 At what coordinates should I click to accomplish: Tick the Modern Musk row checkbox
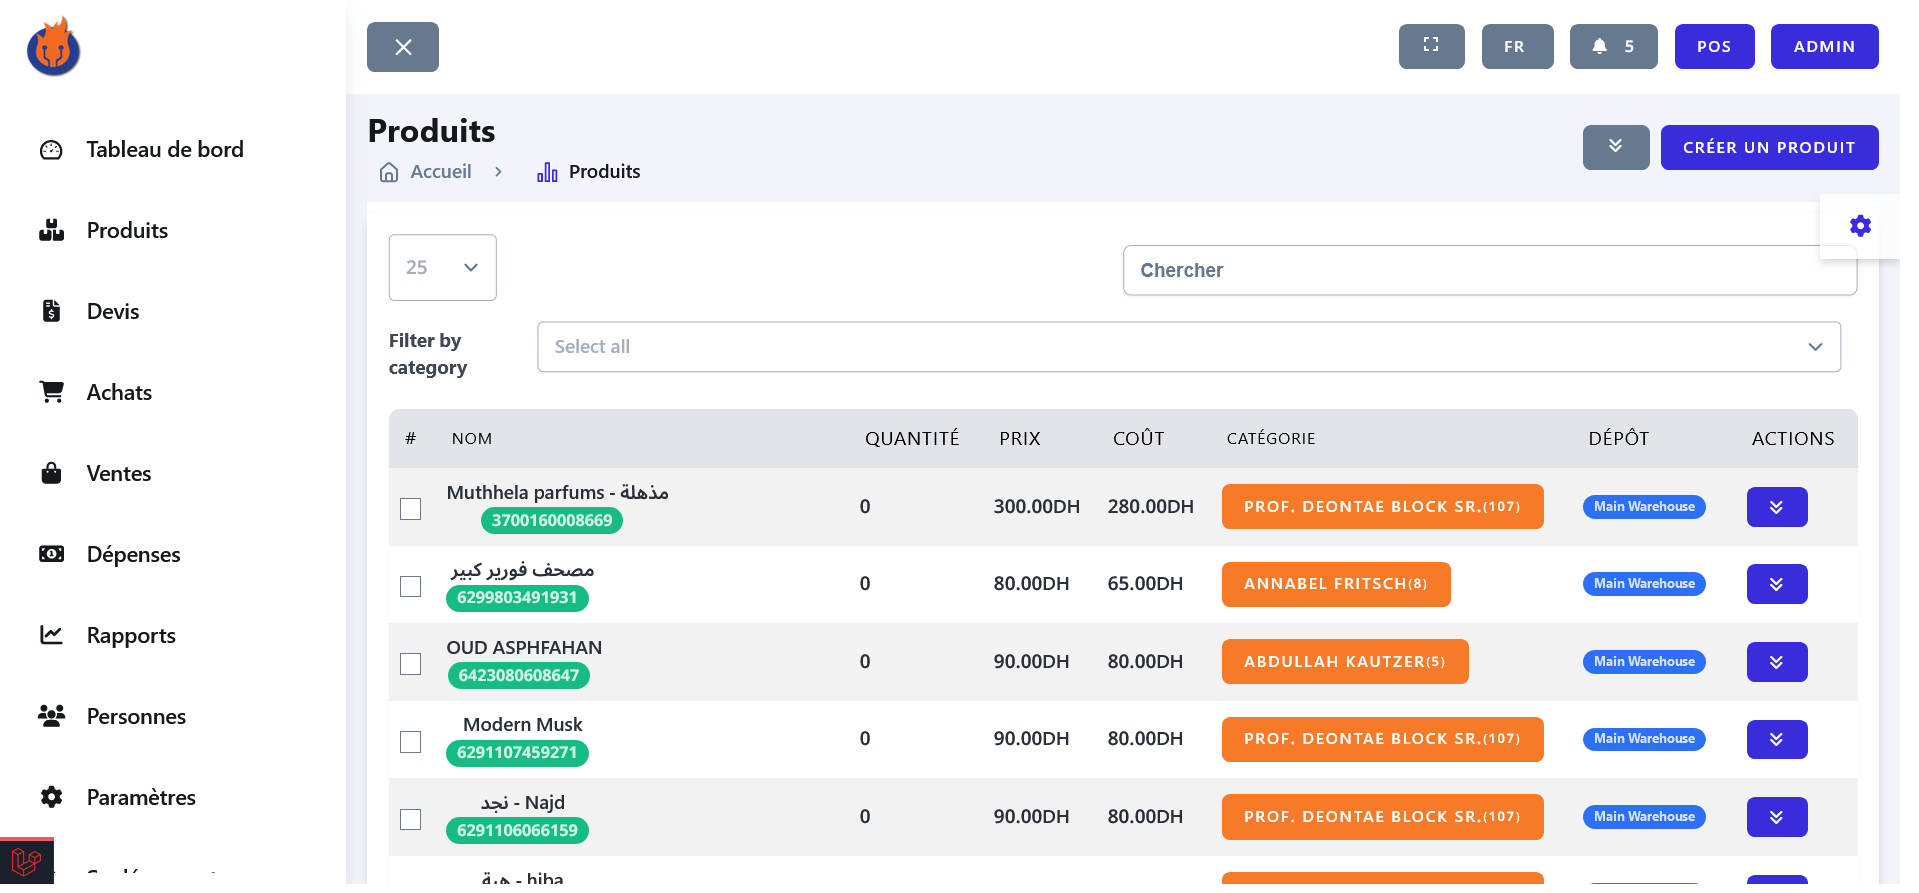tap(410, 742)
